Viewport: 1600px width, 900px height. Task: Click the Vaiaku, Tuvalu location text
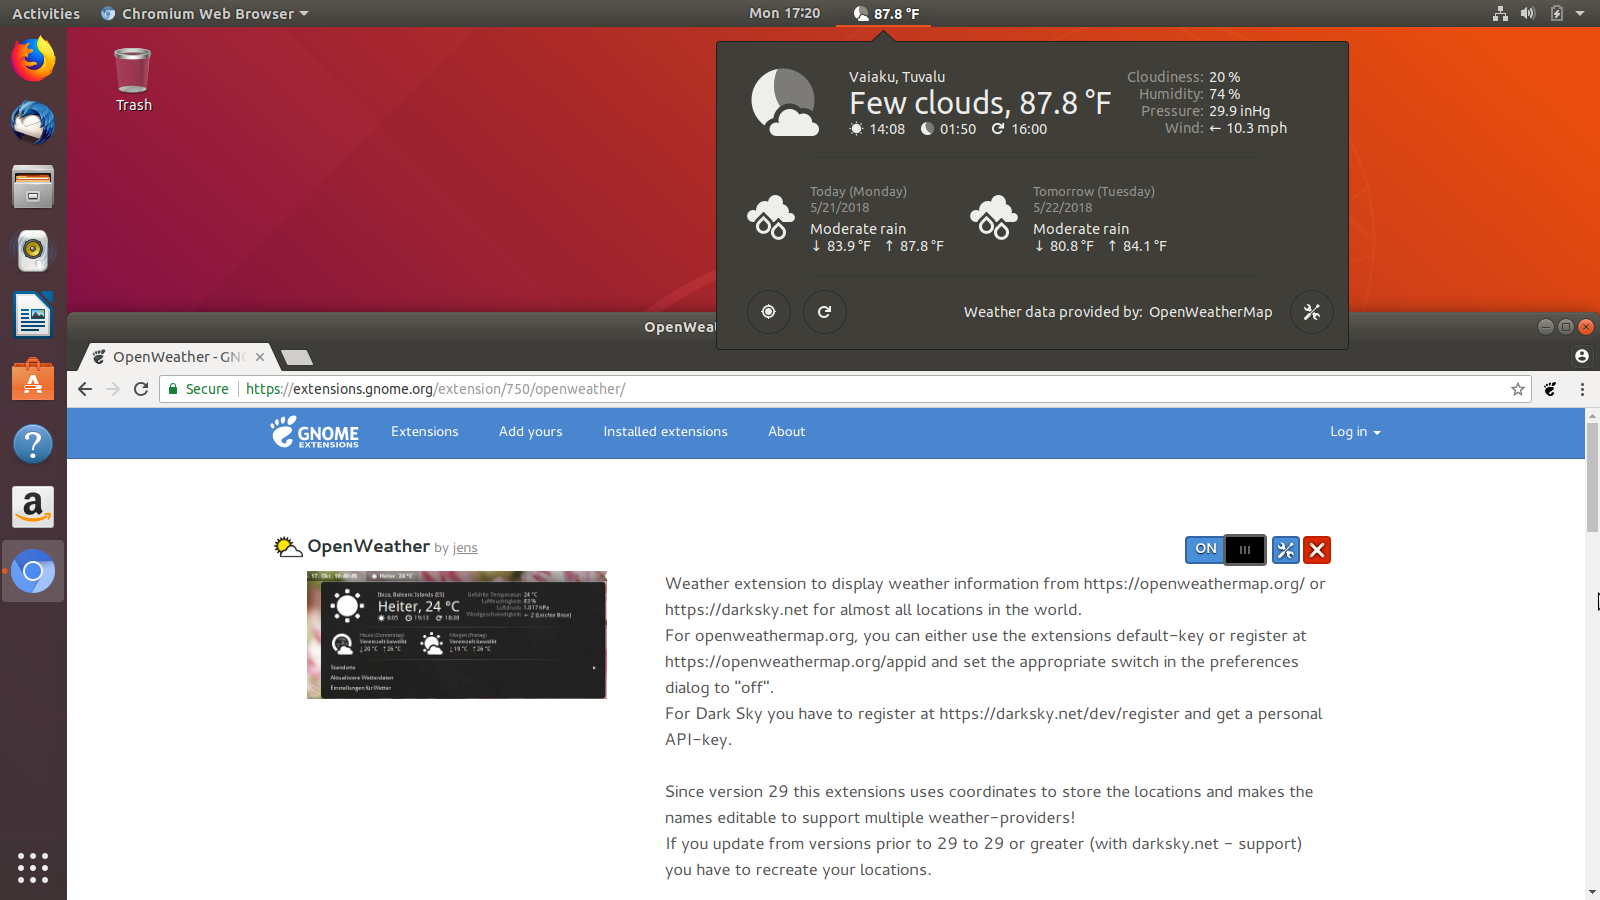(x=897, y=77)
